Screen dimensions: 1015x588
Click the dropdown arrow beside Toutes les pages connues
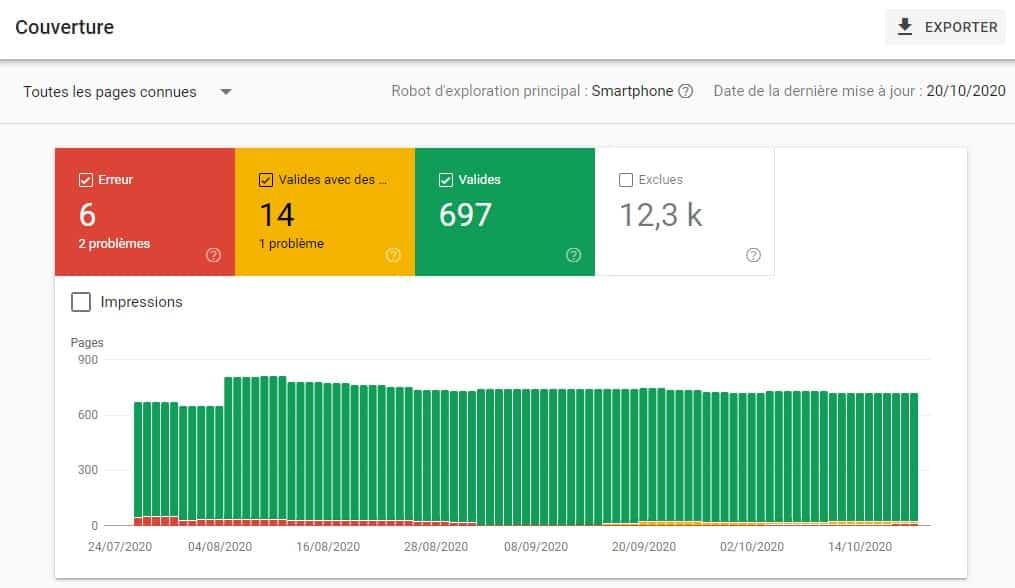coord(226,91)
